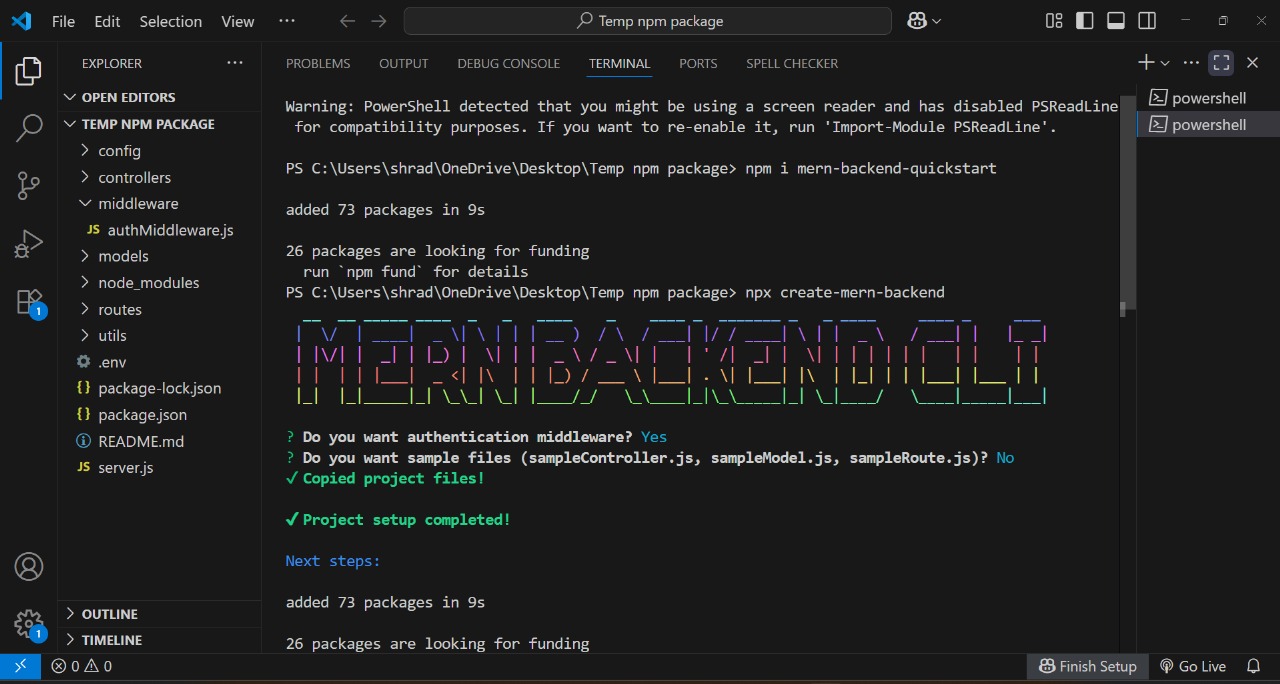Open package-lock.json file
The width and height of the screenshot is (1280, 684).
[160, 388]
